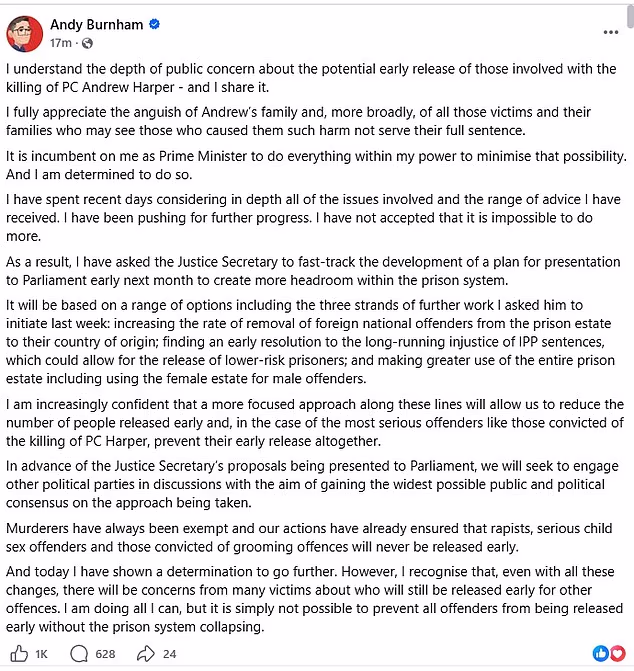This screenshot has width=634, height=671.
Task: Click the paragraph about Justice Secretary fast-track
Action: click(x=313, y=271)
